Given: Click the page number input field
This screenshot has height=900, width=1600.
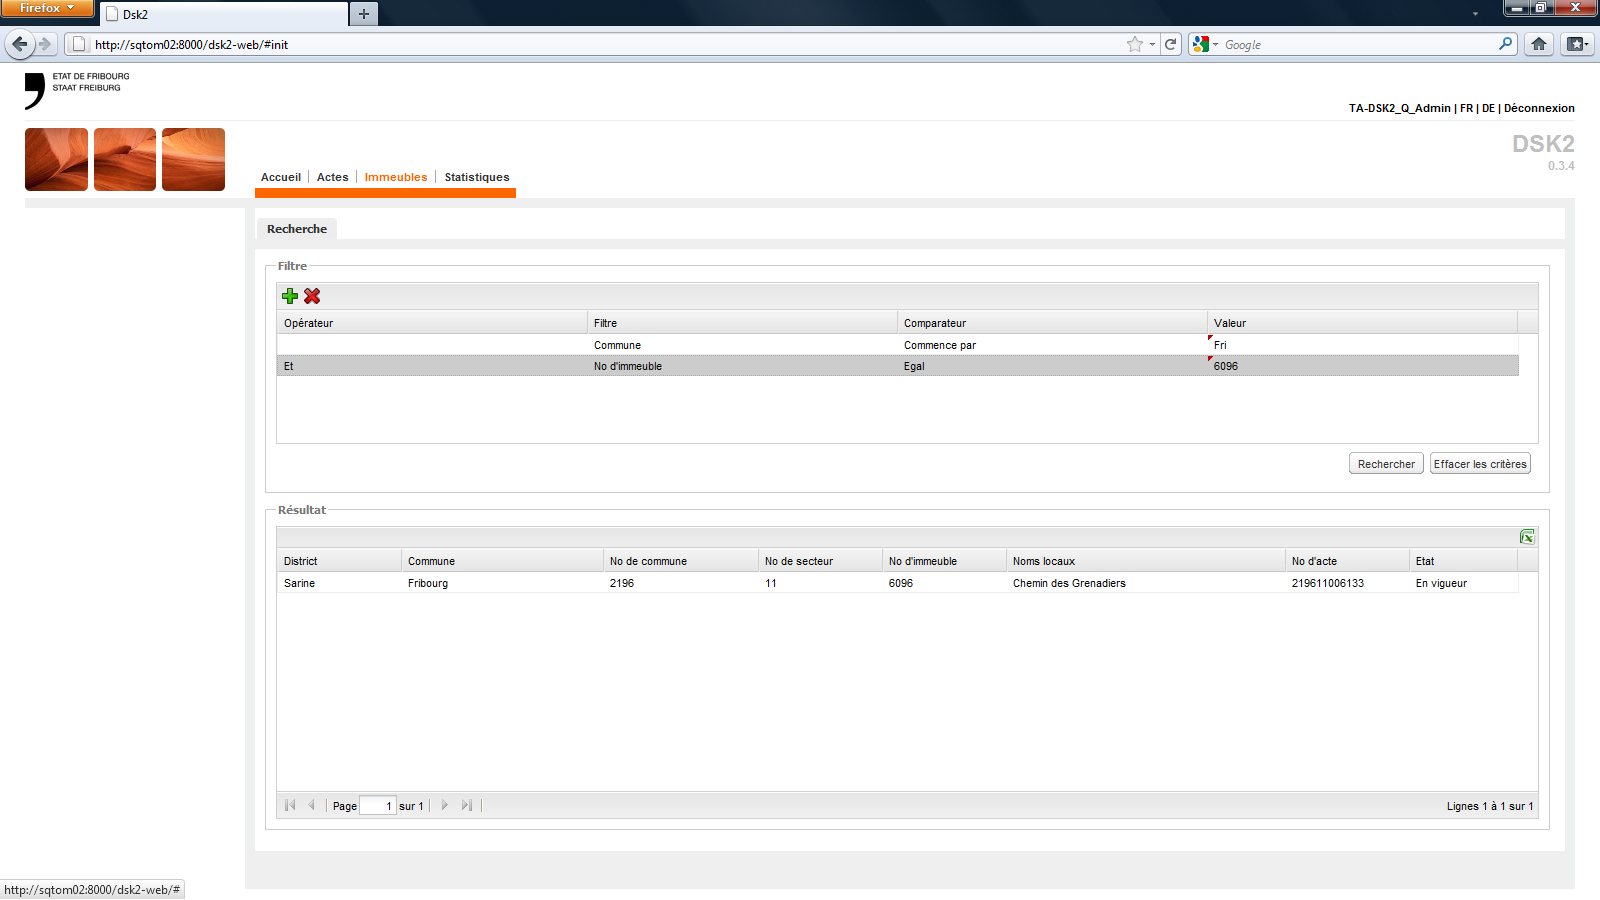Looking at the screenshot, I should tap(377, 806).
